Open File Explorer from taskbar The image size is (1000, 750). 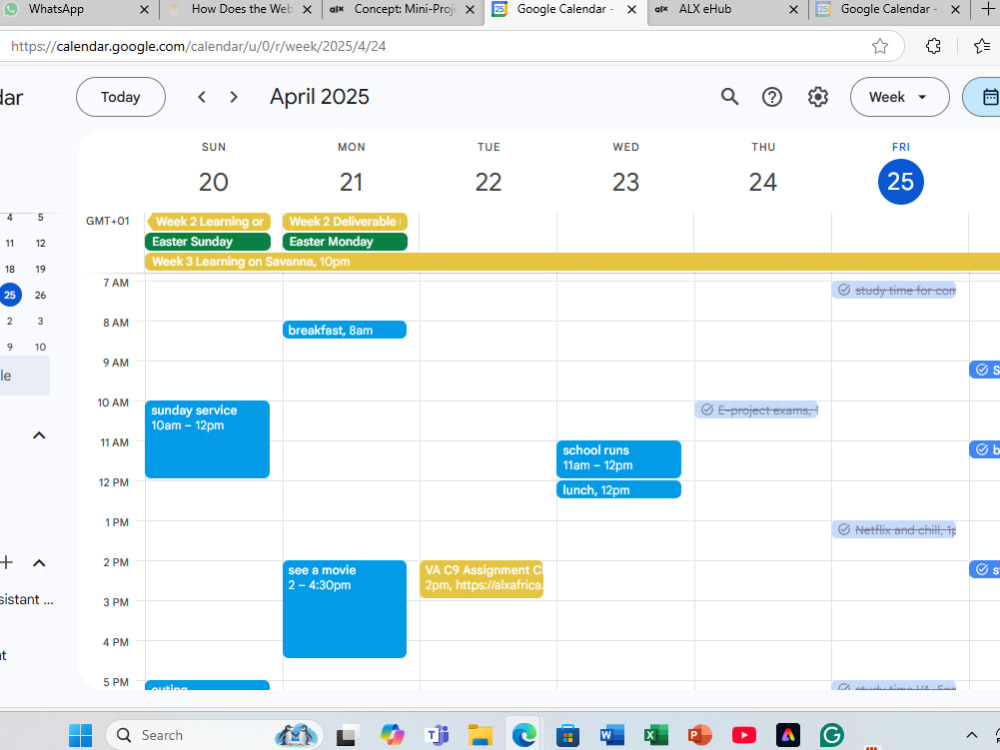pos(480,735)
